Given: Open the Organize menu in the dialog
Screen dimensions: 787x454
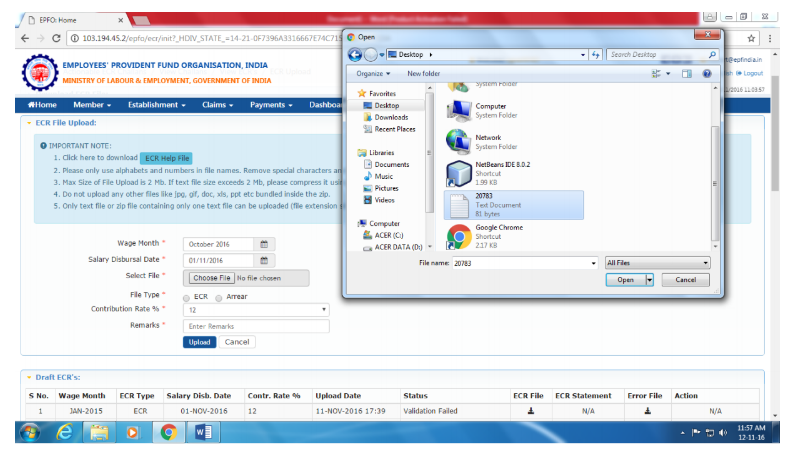Looking at the screenshot, I should pos(373,73).
